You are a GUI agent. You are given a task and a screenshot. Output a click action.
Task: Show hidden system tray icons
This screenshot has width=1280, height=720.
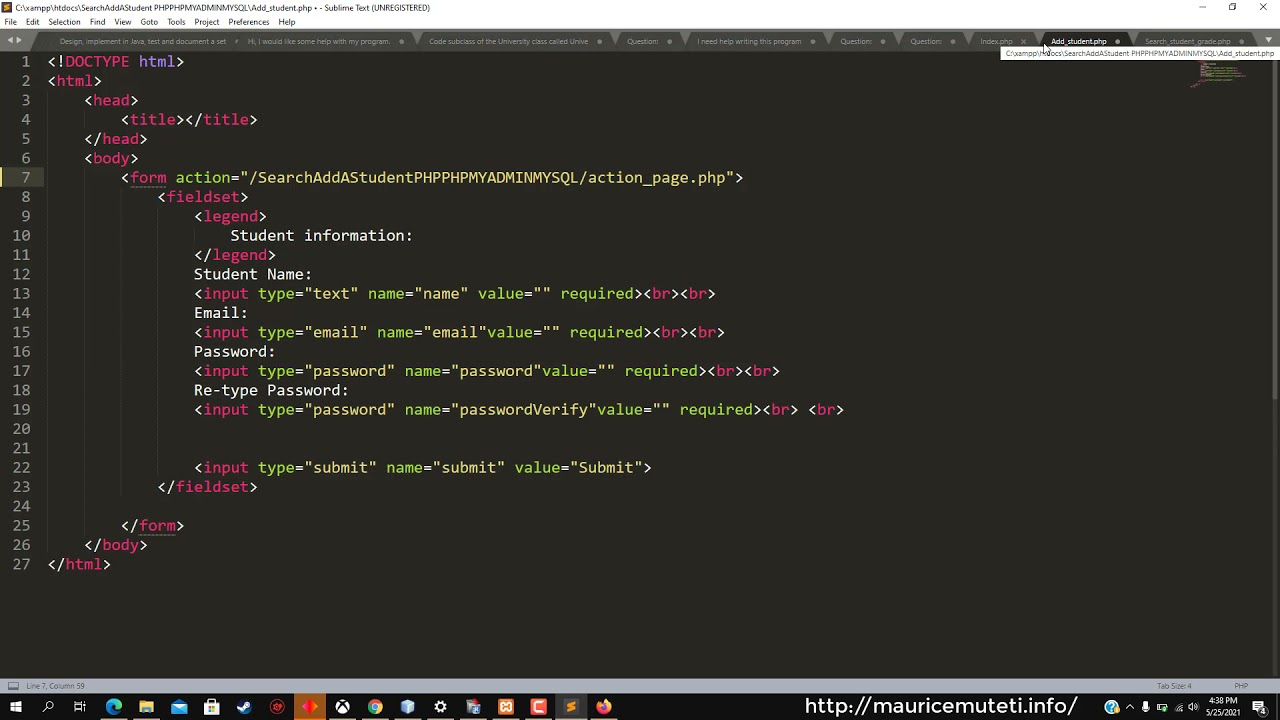[x=1129, y=707]
